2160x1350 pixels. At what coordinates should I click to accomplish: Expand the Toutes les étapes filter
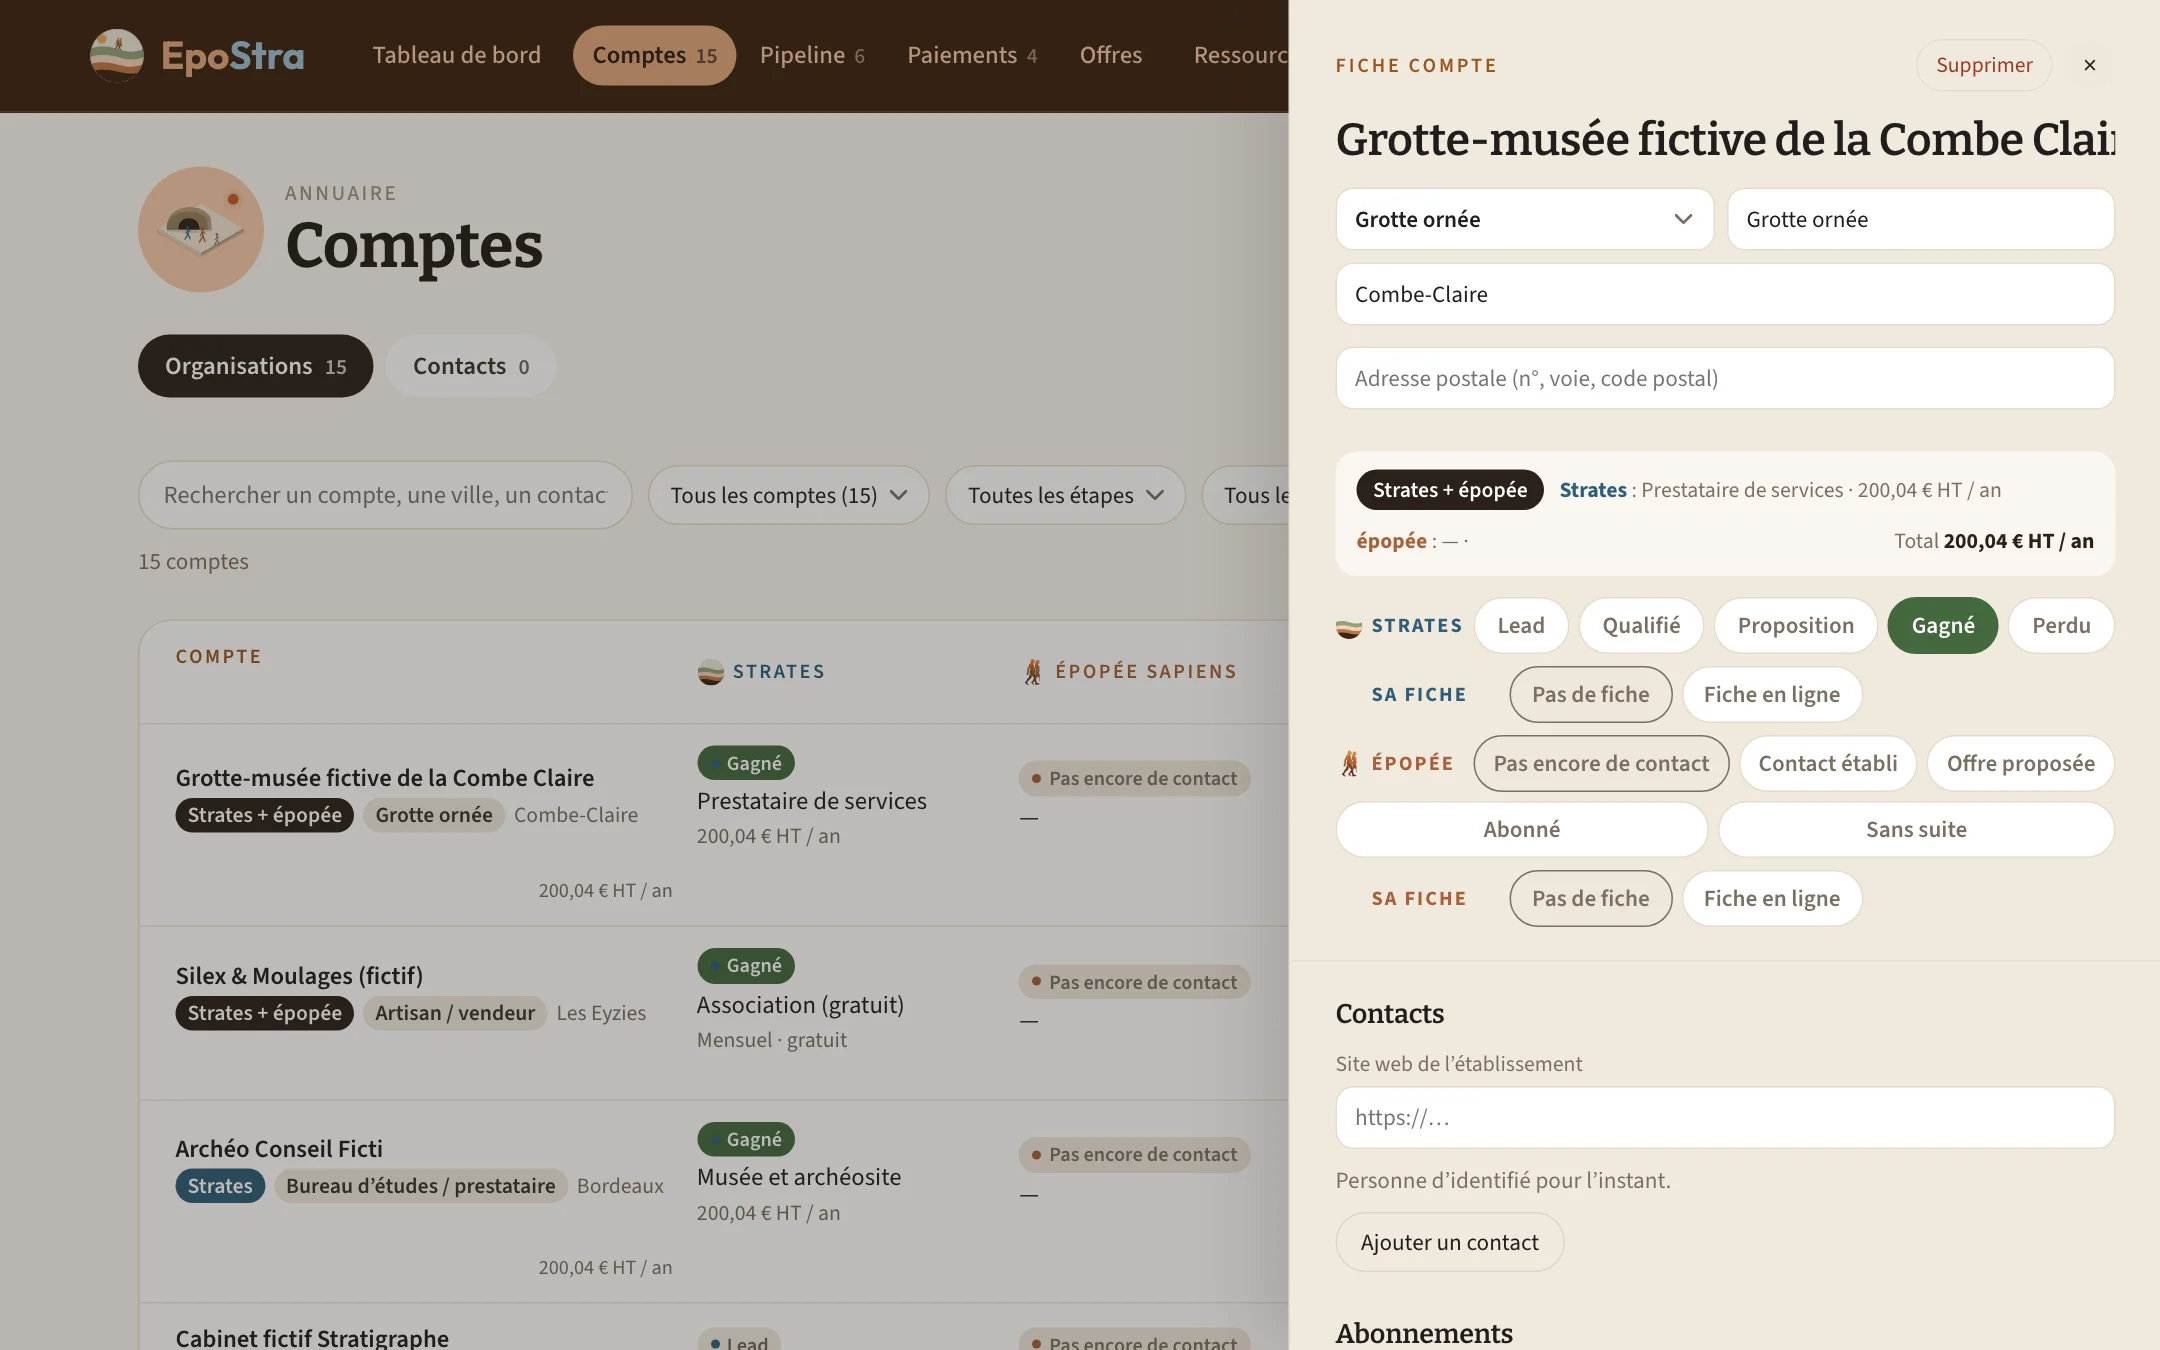[x=1065, y=495]
